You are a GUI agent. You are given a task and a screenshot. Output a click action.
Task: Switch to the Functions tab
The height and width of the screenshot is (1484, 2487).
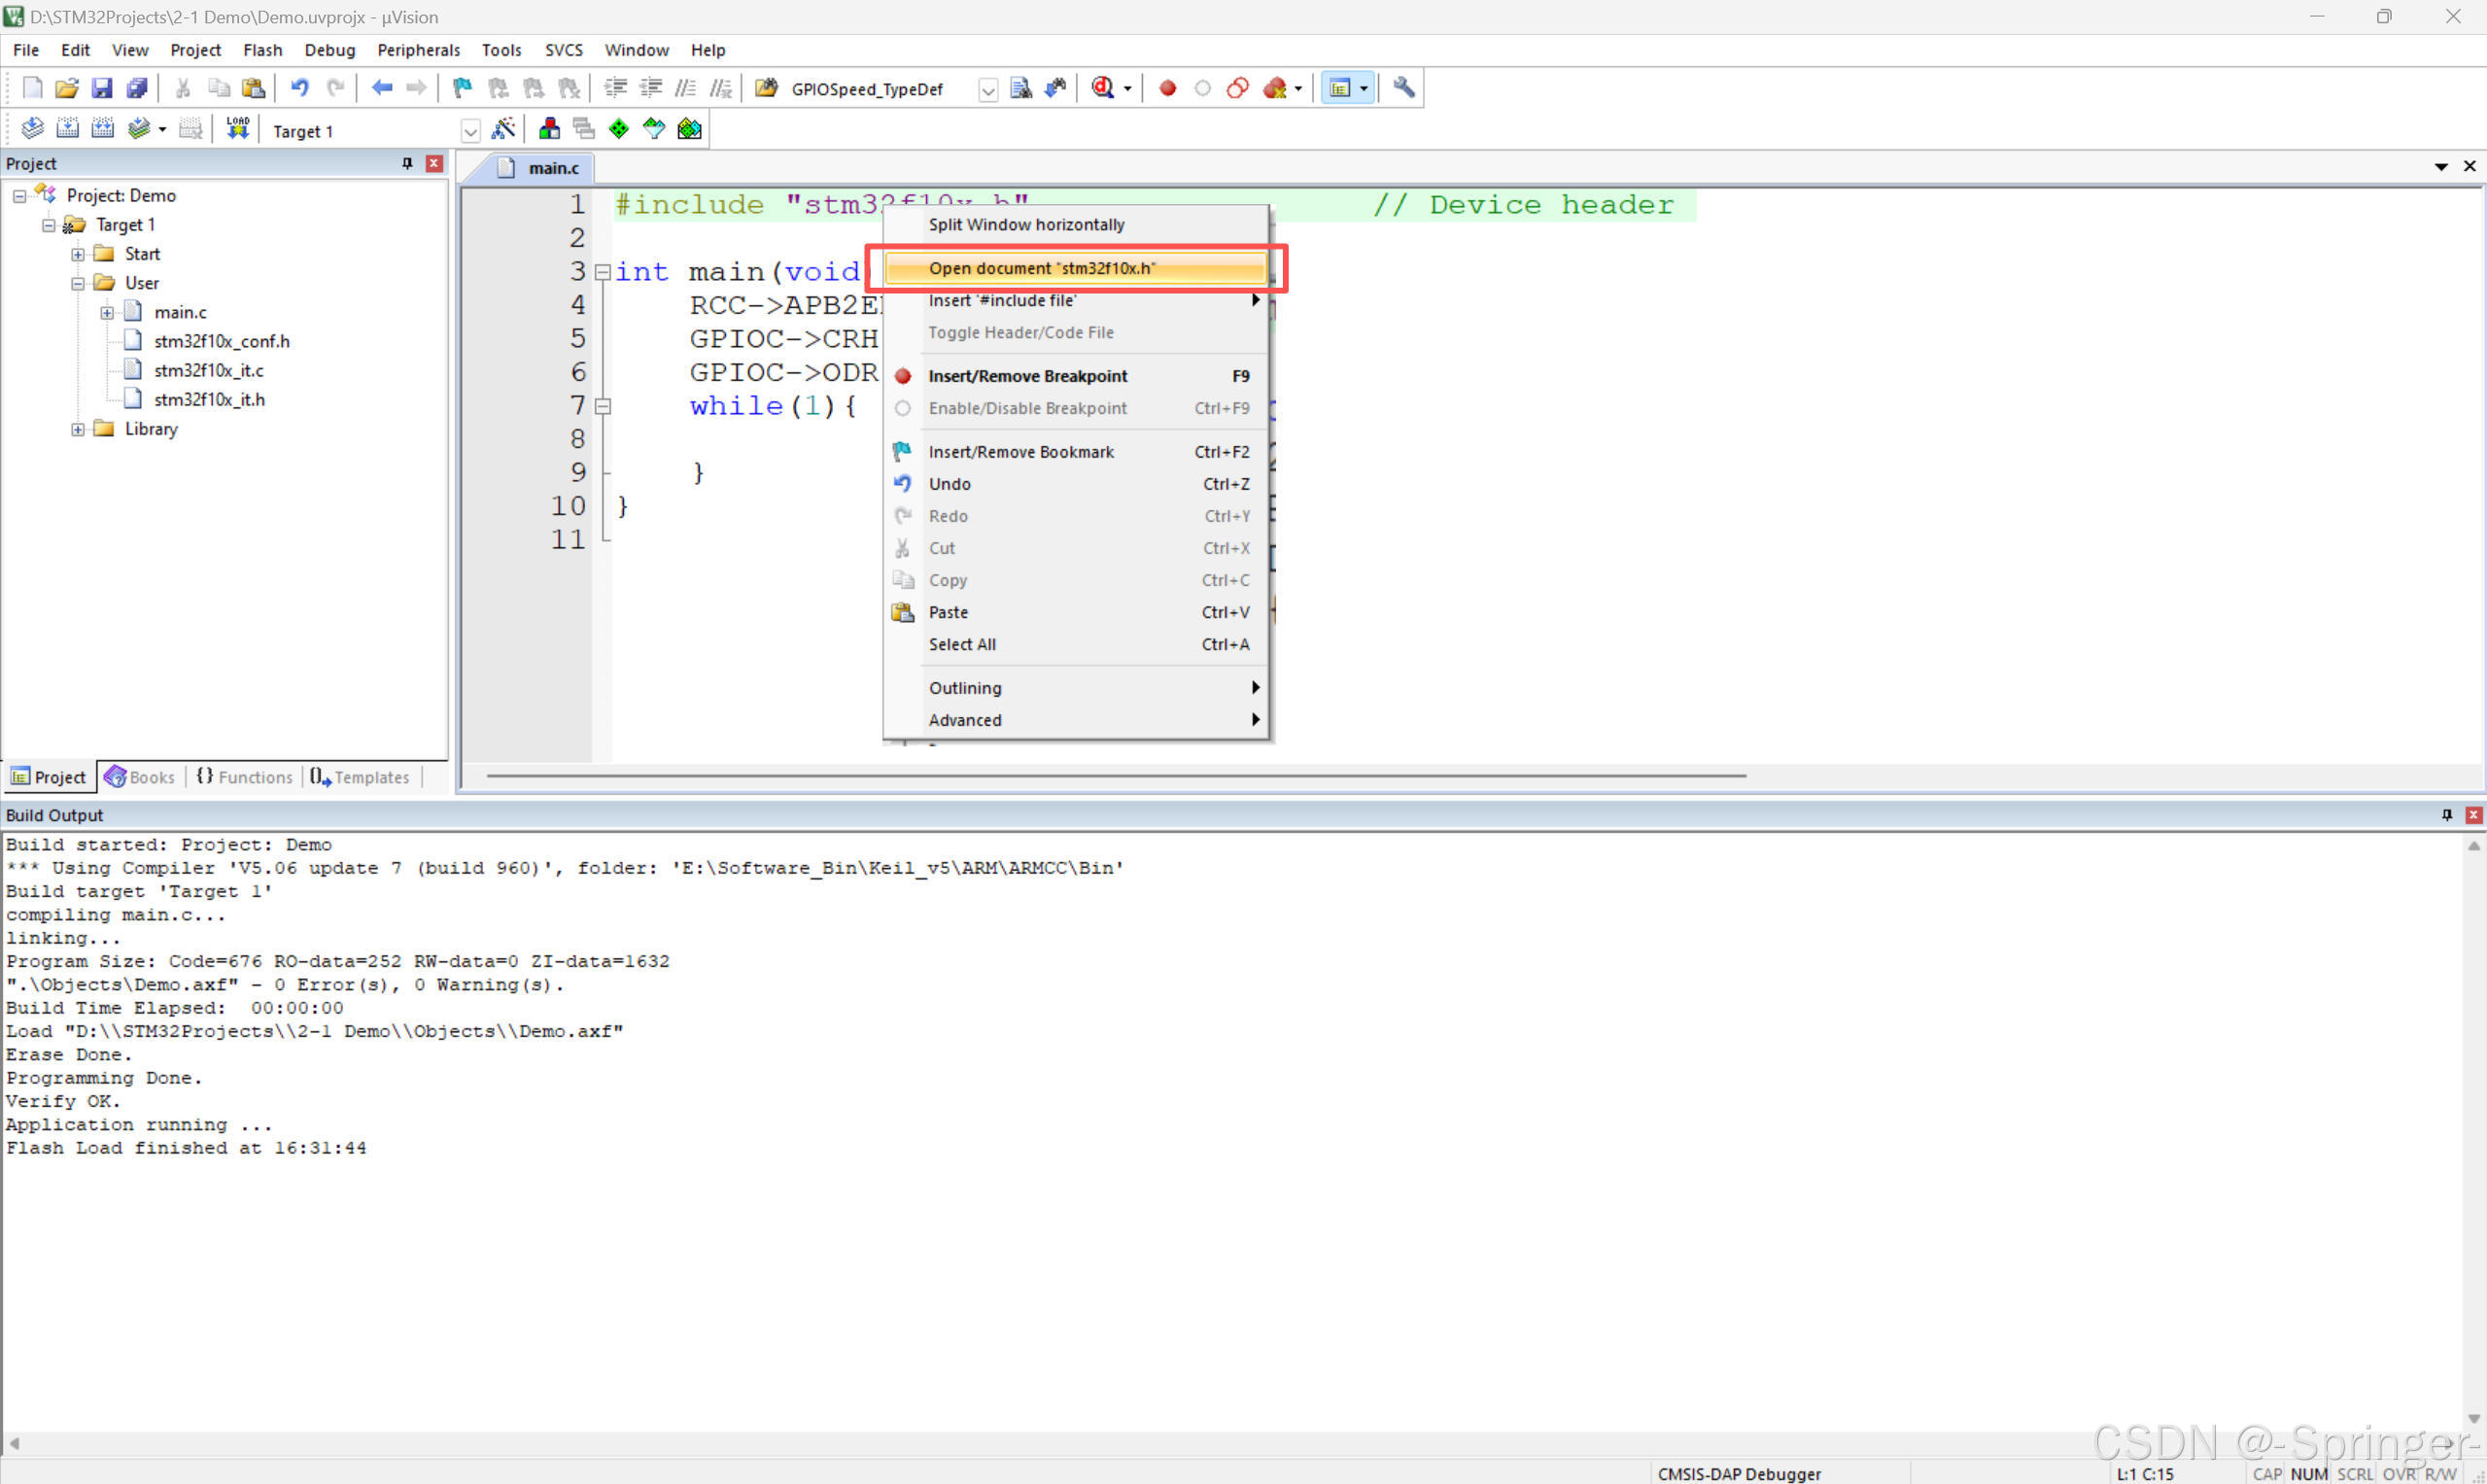(x=245, y=777)
